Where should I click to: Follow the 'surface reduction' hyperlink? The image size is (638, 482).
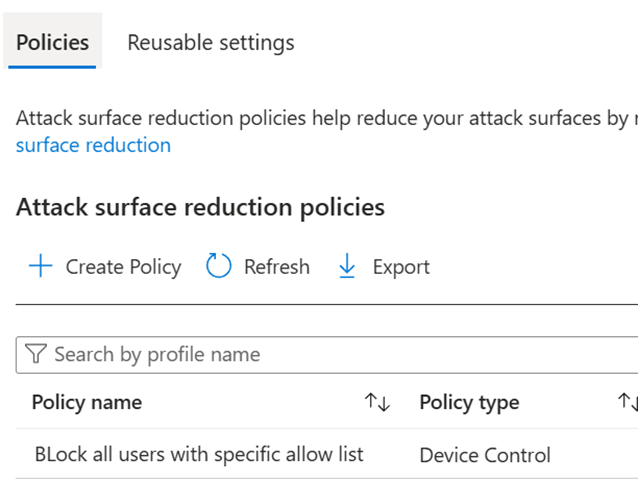[x=93, y=145]
